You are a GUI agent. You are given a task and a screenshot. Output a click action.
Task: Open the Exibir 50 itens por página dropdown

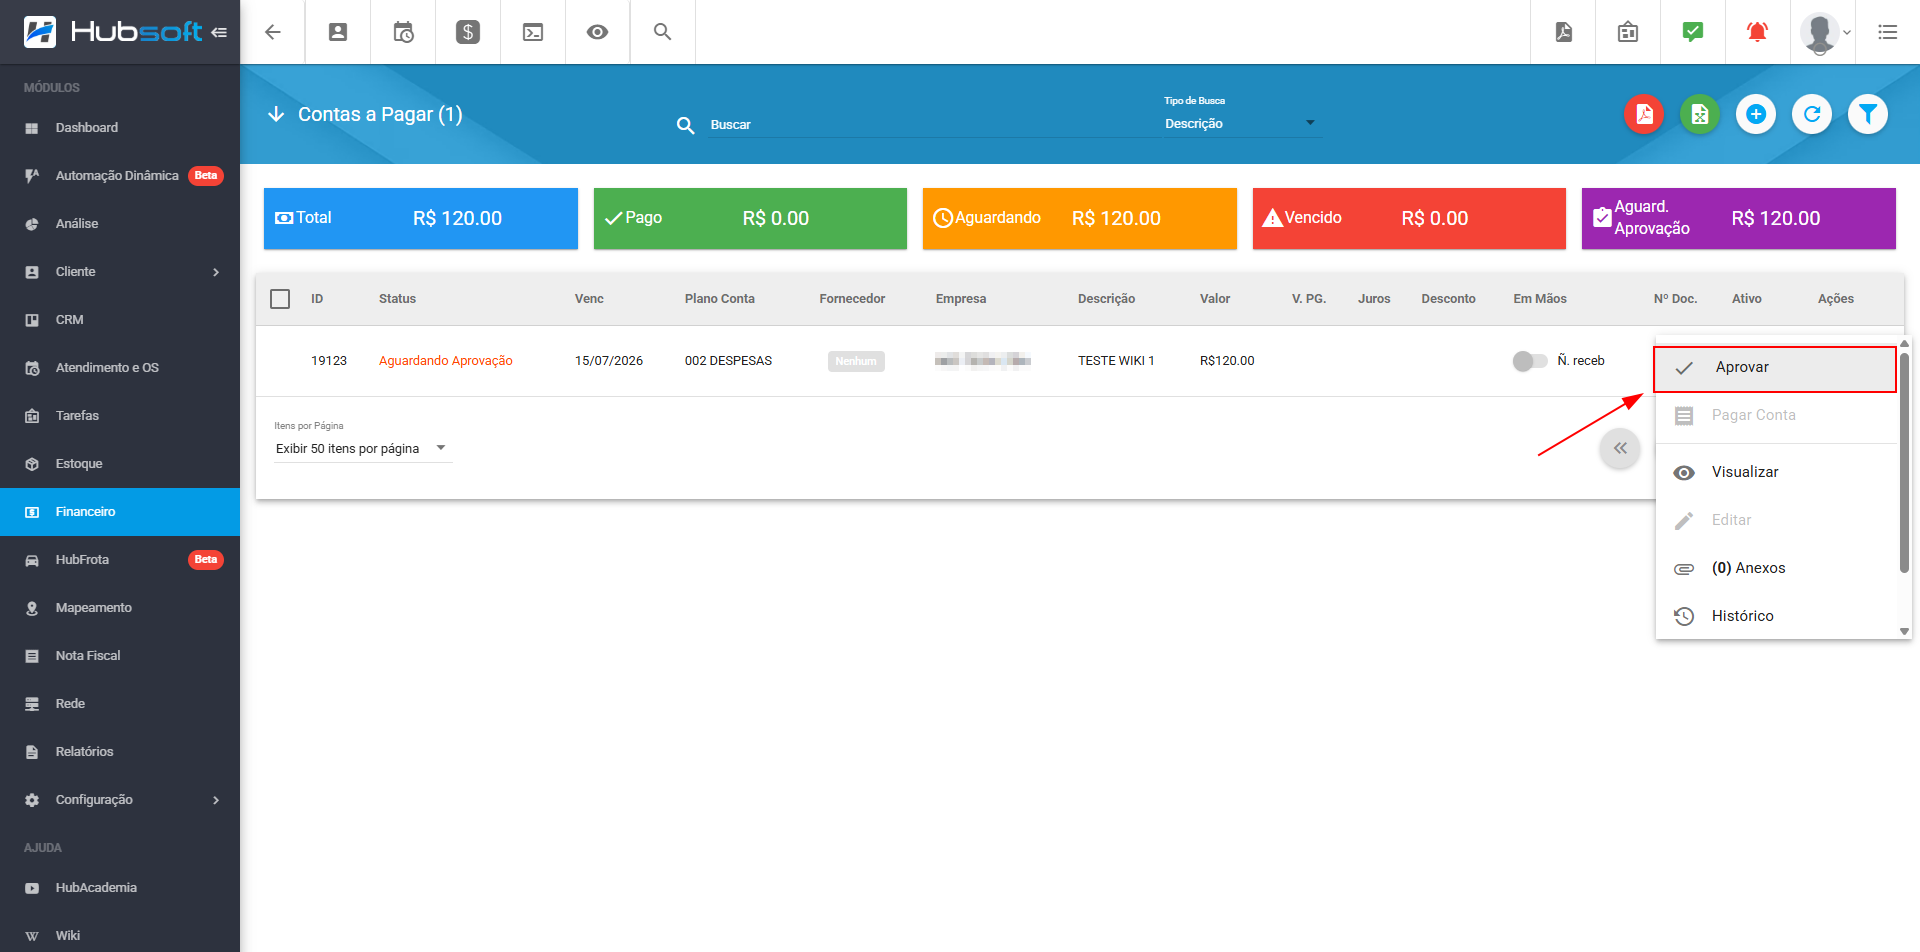pyautogui.click(x=363, y=449)
